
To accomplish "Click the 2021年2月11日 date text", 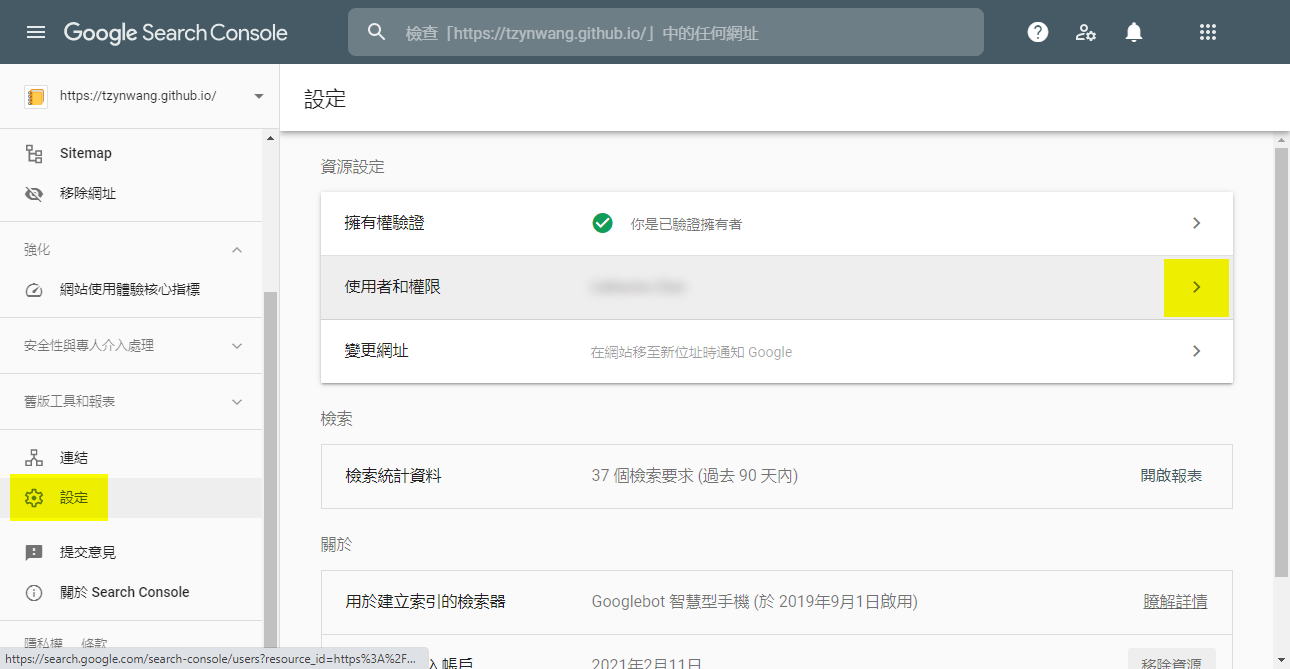I will click(x=647, y=663).
